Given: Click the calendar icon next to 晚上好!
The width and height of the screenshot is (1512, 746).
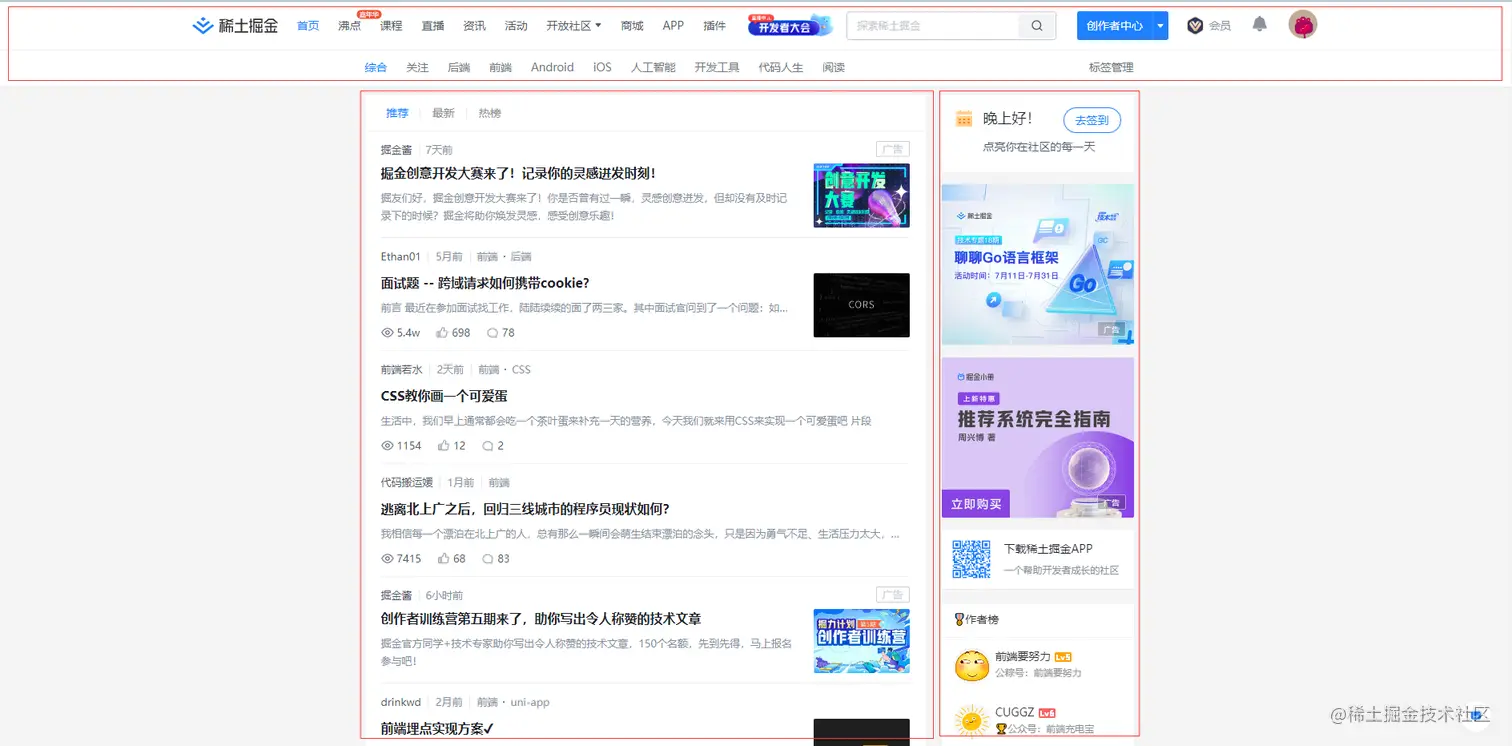Looking at the screenshot, I should (x=964, y=119).
